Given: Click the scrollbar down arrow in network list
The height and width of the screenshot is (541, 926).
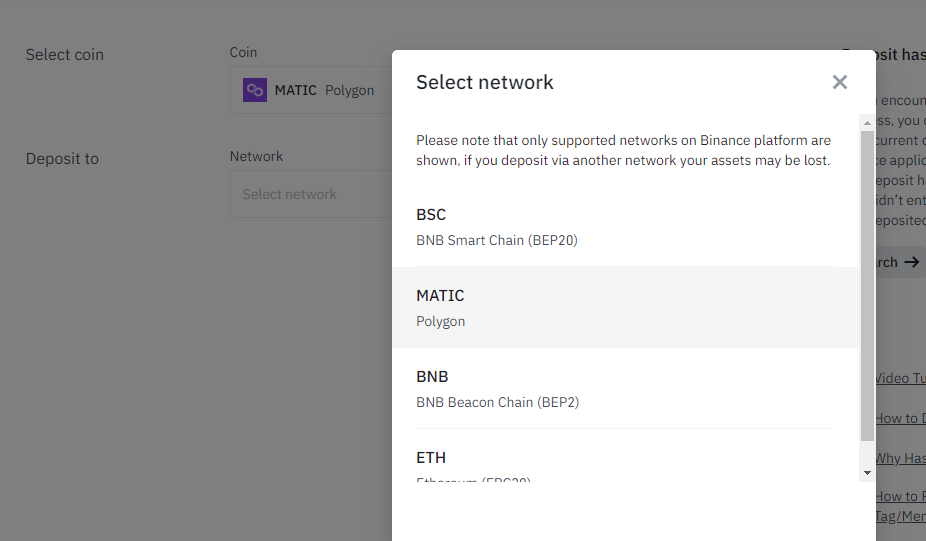Looking at the screenshot, I should click(867, 472).
